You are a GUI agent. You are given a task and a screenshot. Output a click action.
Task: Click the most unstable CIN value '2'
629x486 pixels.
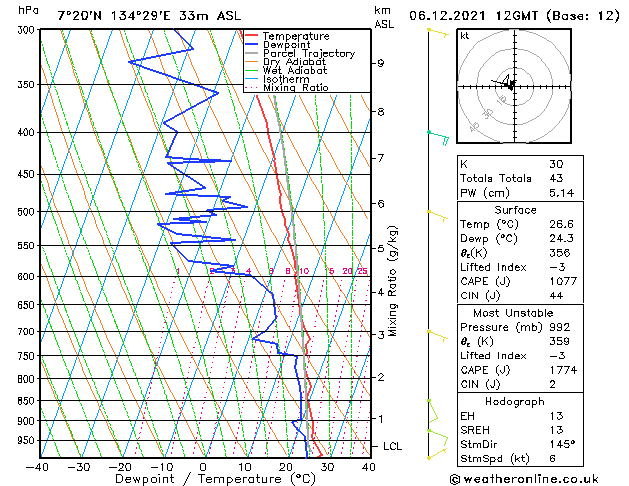pos(552,384)
